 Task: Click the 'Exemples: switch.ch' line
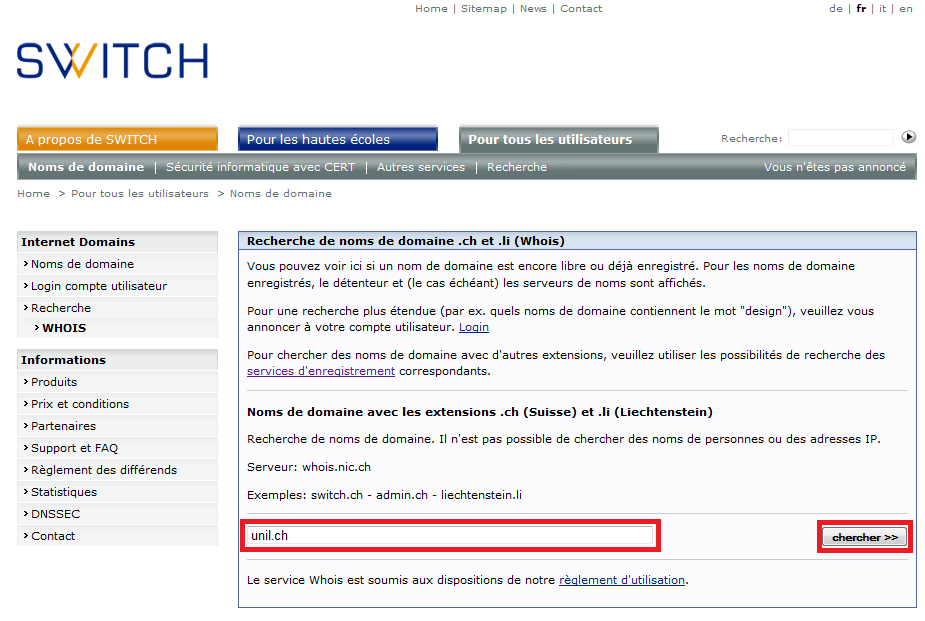point(384,495)
